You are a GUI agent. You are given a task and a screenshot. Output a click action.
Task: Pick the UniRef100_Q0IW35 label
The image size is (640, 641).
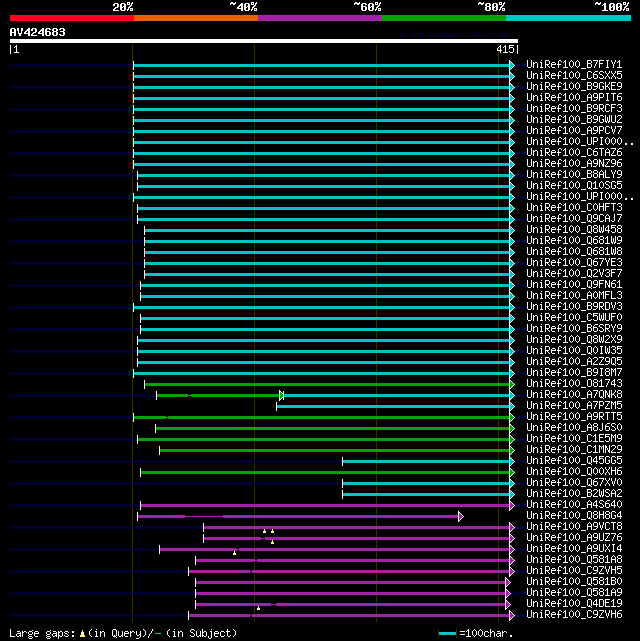[x=574, y=351]
